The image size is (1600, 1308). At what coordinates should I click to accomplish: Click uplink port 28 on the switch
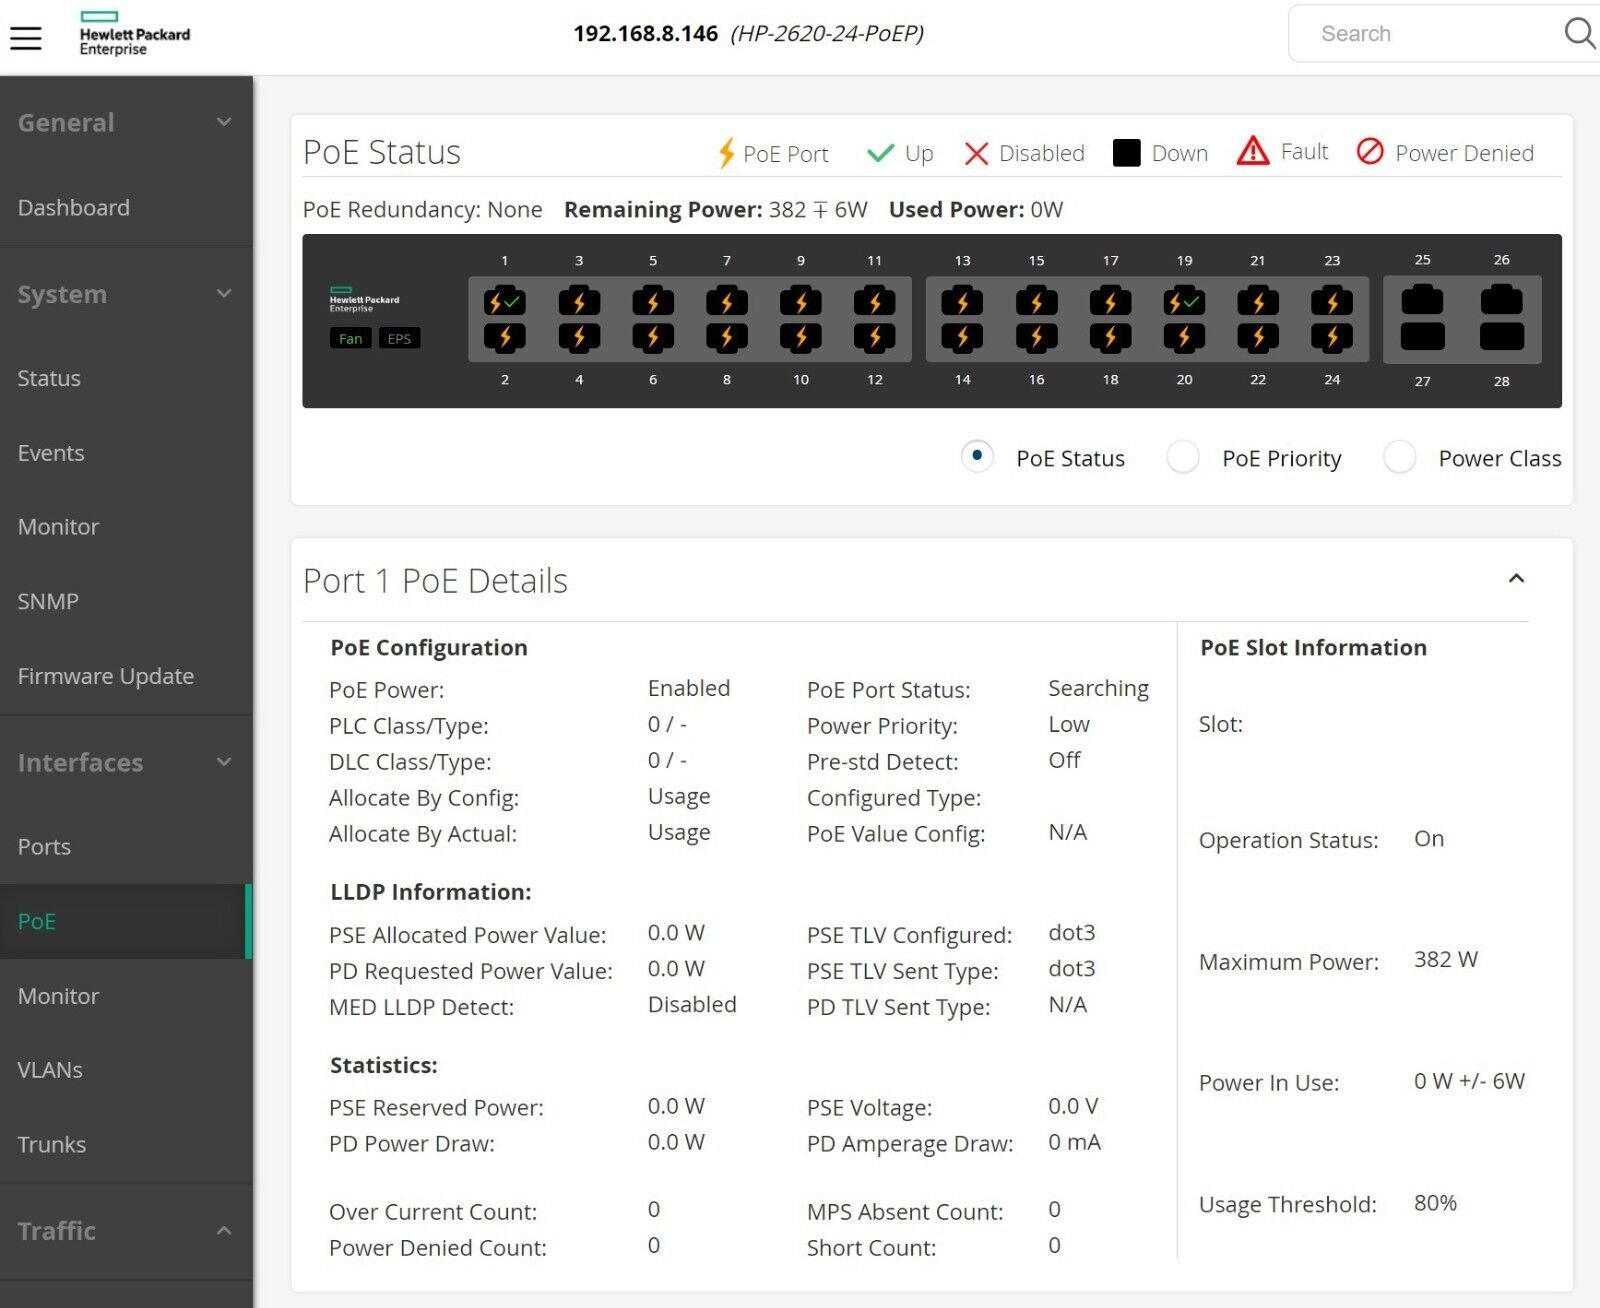click(1501, 337)
